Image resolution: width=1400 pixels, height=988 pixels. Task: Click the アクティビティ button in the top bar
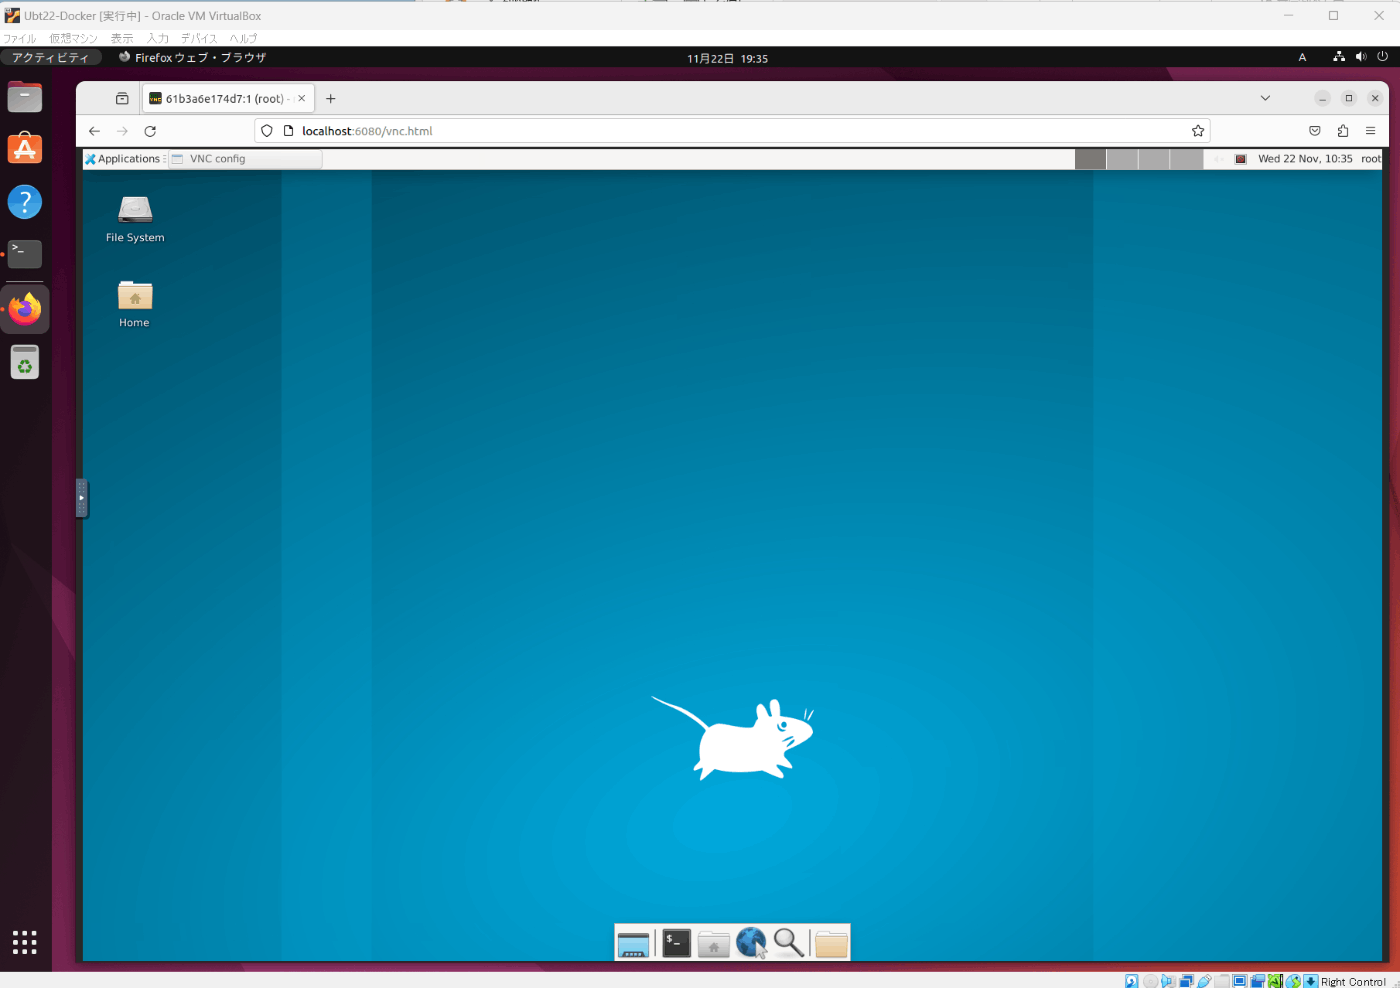point(51,58)
